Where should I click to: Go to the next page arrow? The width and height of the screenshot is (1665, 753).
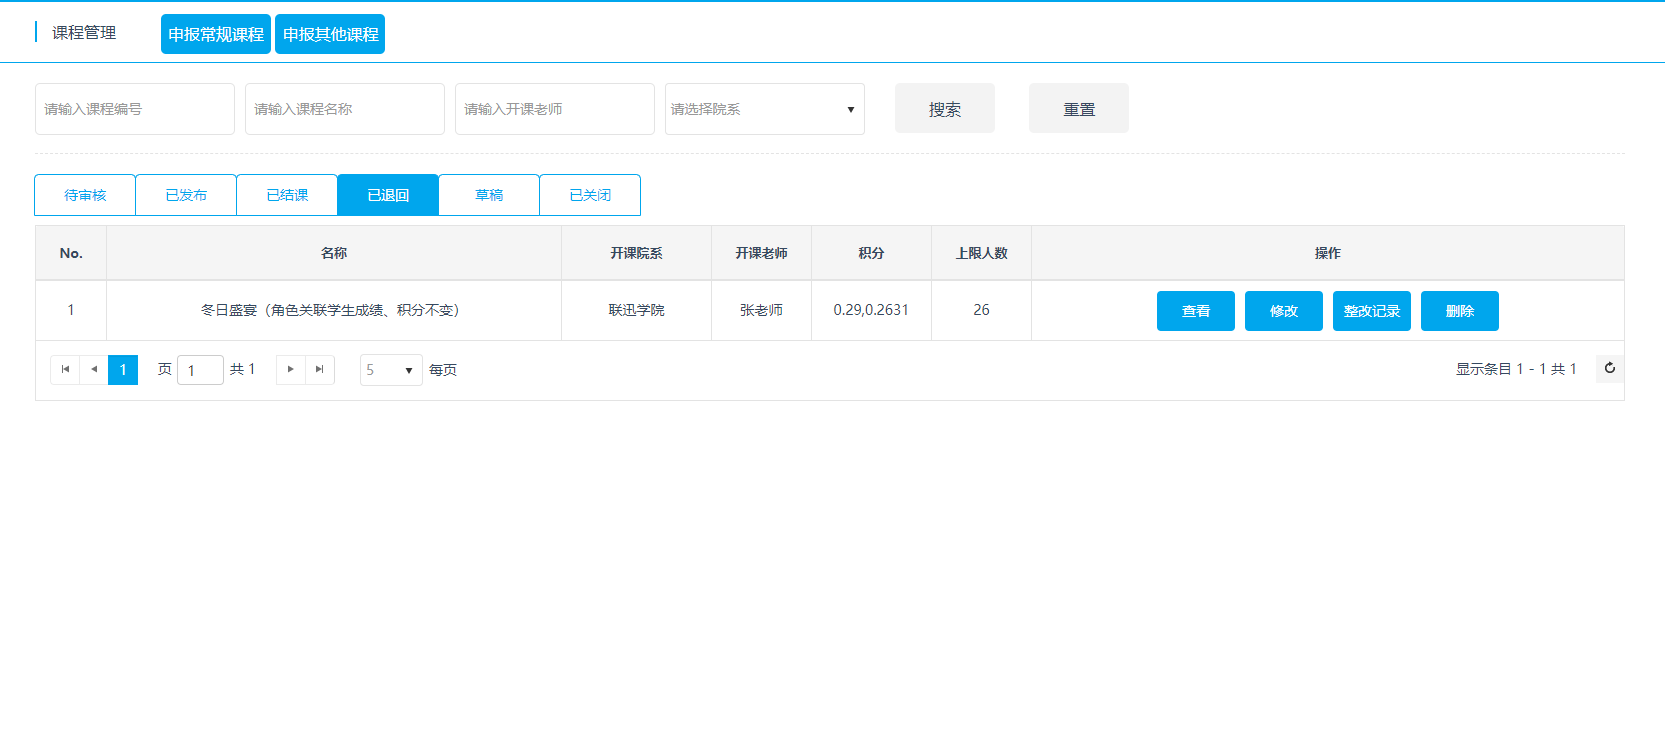pyautogui.click(x=291, y=369)
